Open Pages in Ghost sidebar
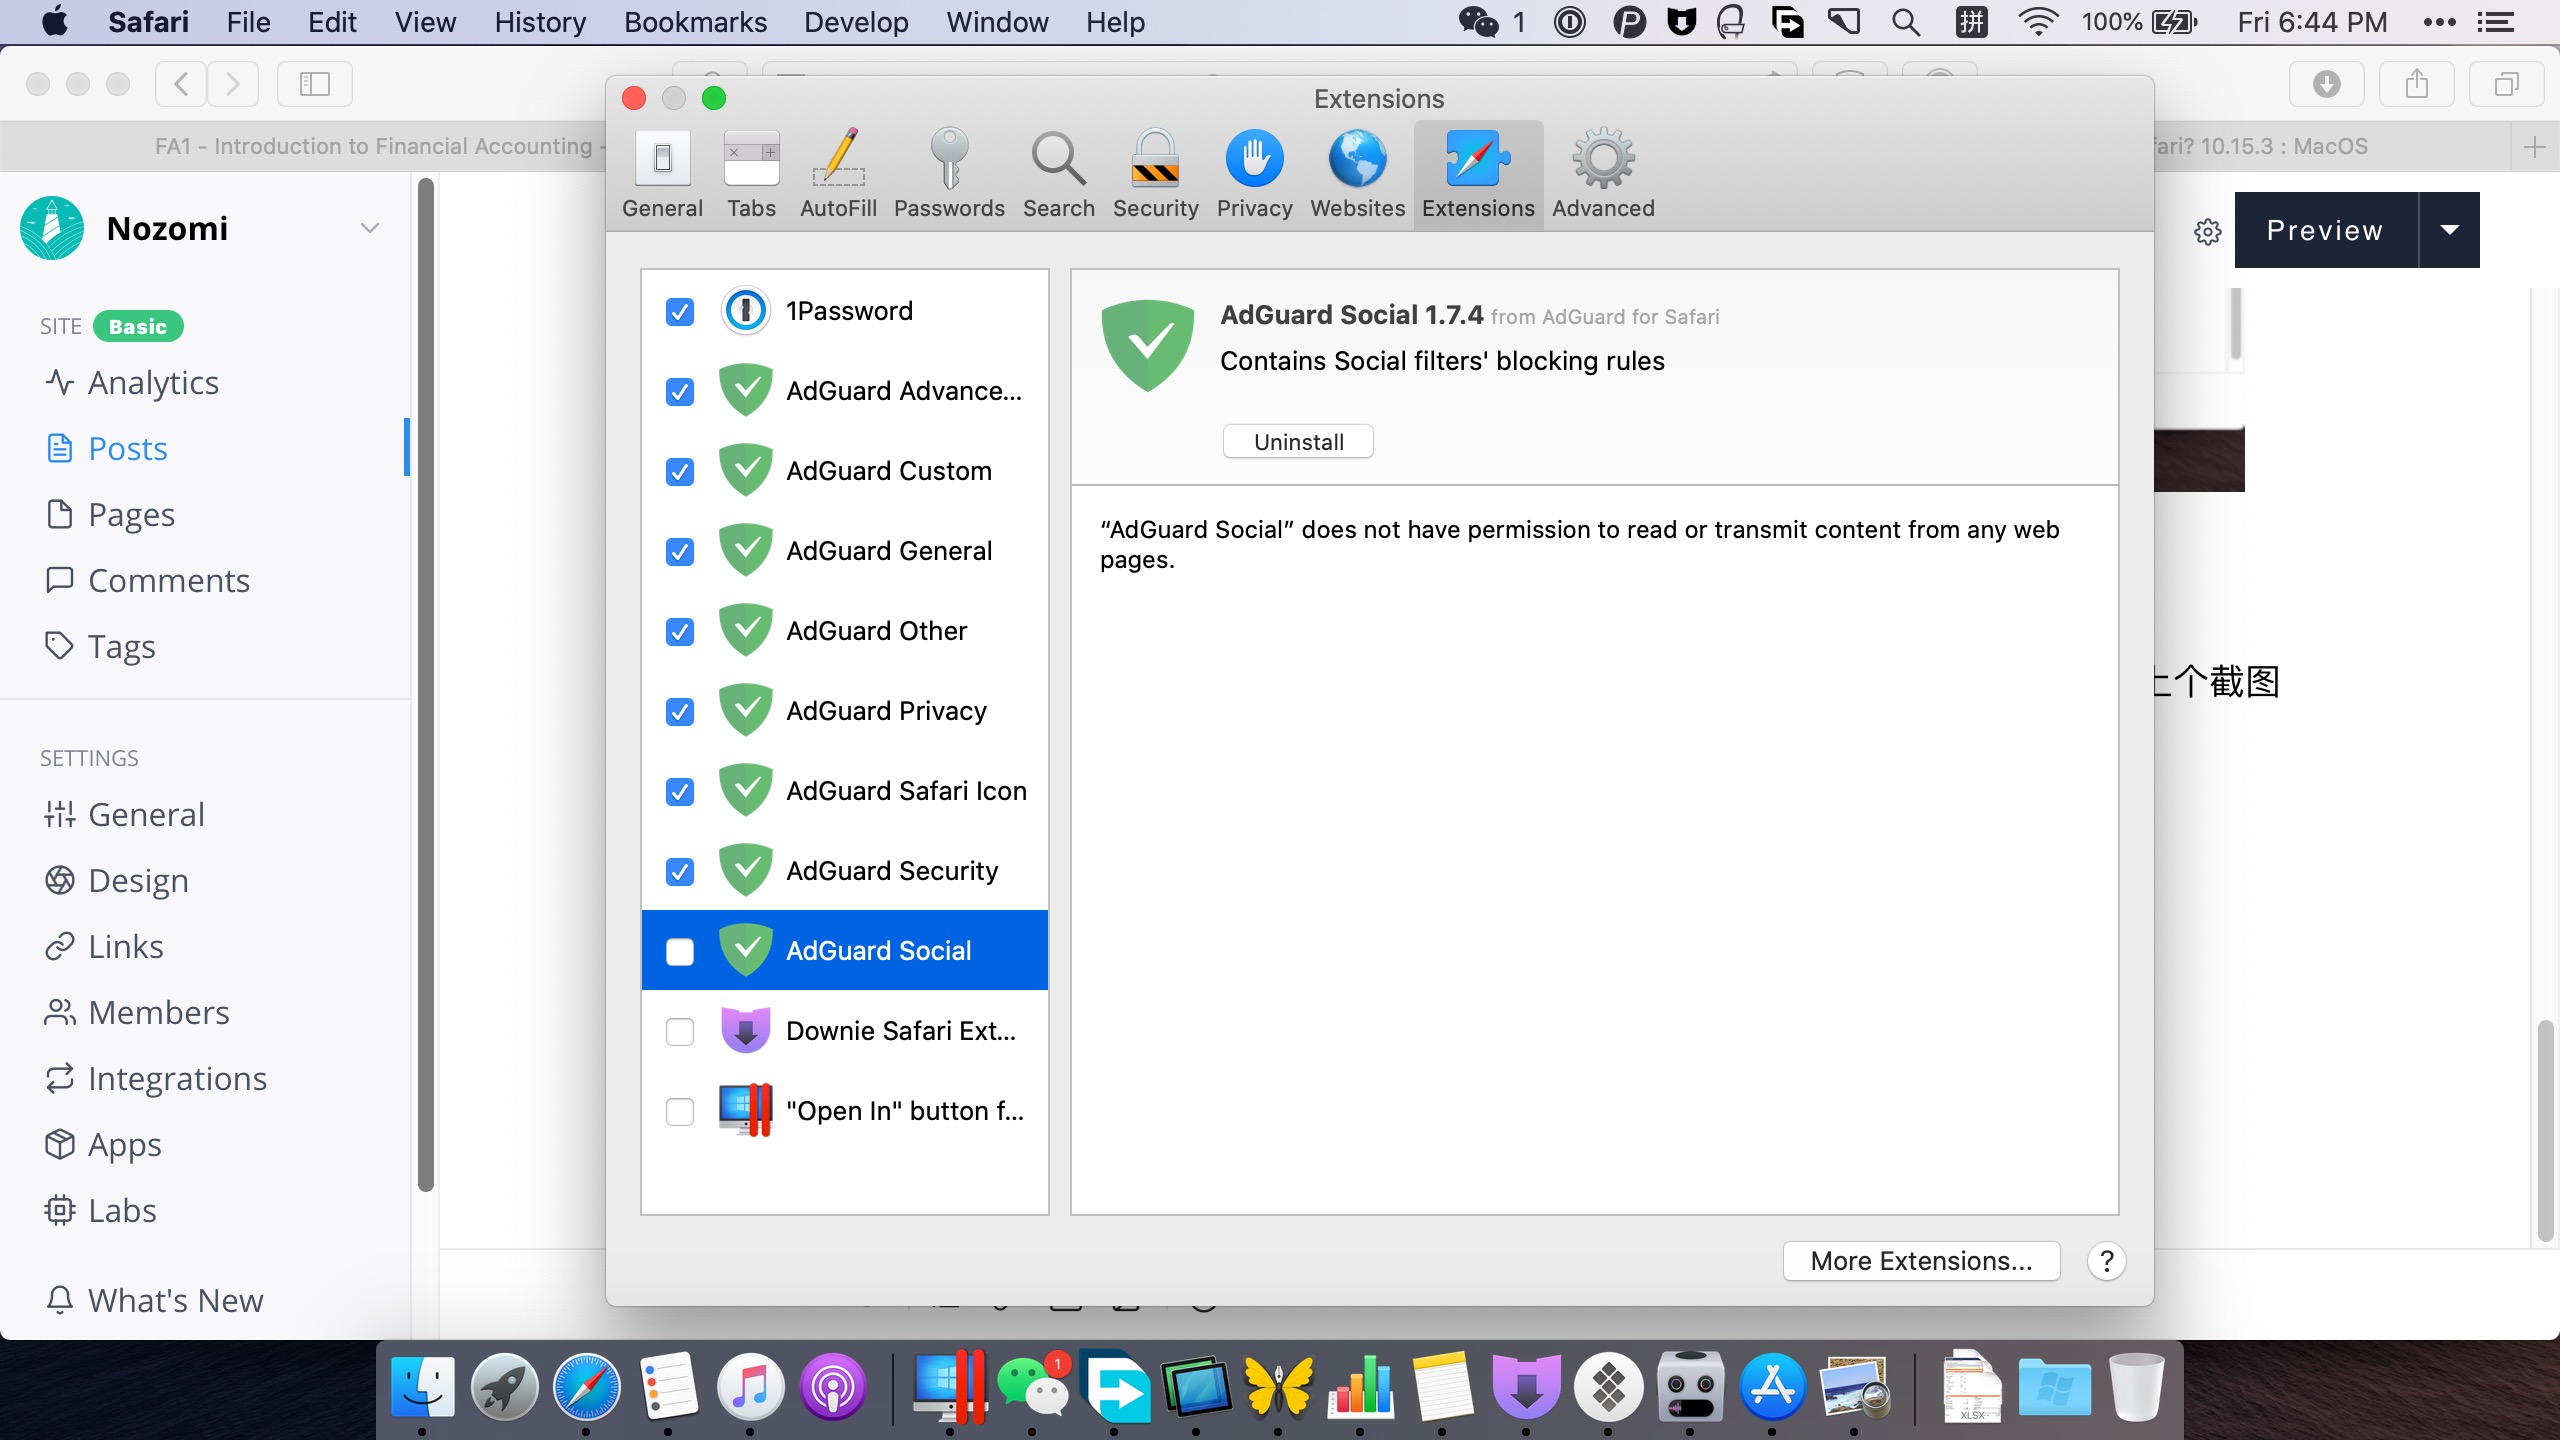 pyautogui.click(x=110, y=515)
